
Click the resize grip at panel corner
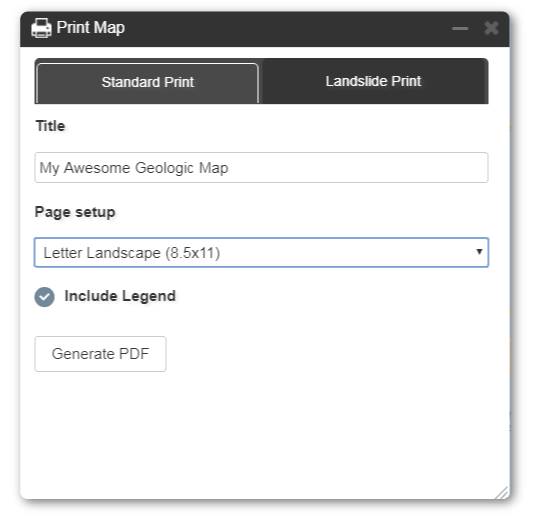click(502, 493)
